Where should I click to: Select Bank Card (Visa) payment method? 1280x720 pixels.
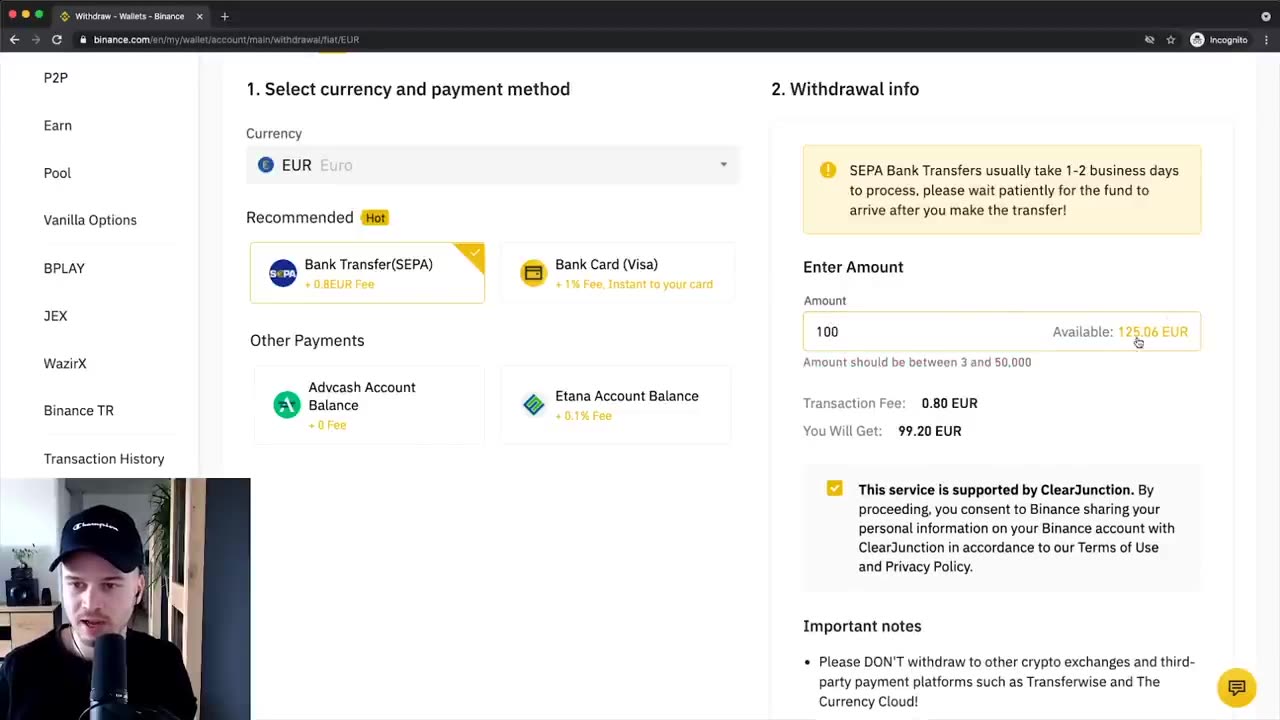tap(617, 273)
